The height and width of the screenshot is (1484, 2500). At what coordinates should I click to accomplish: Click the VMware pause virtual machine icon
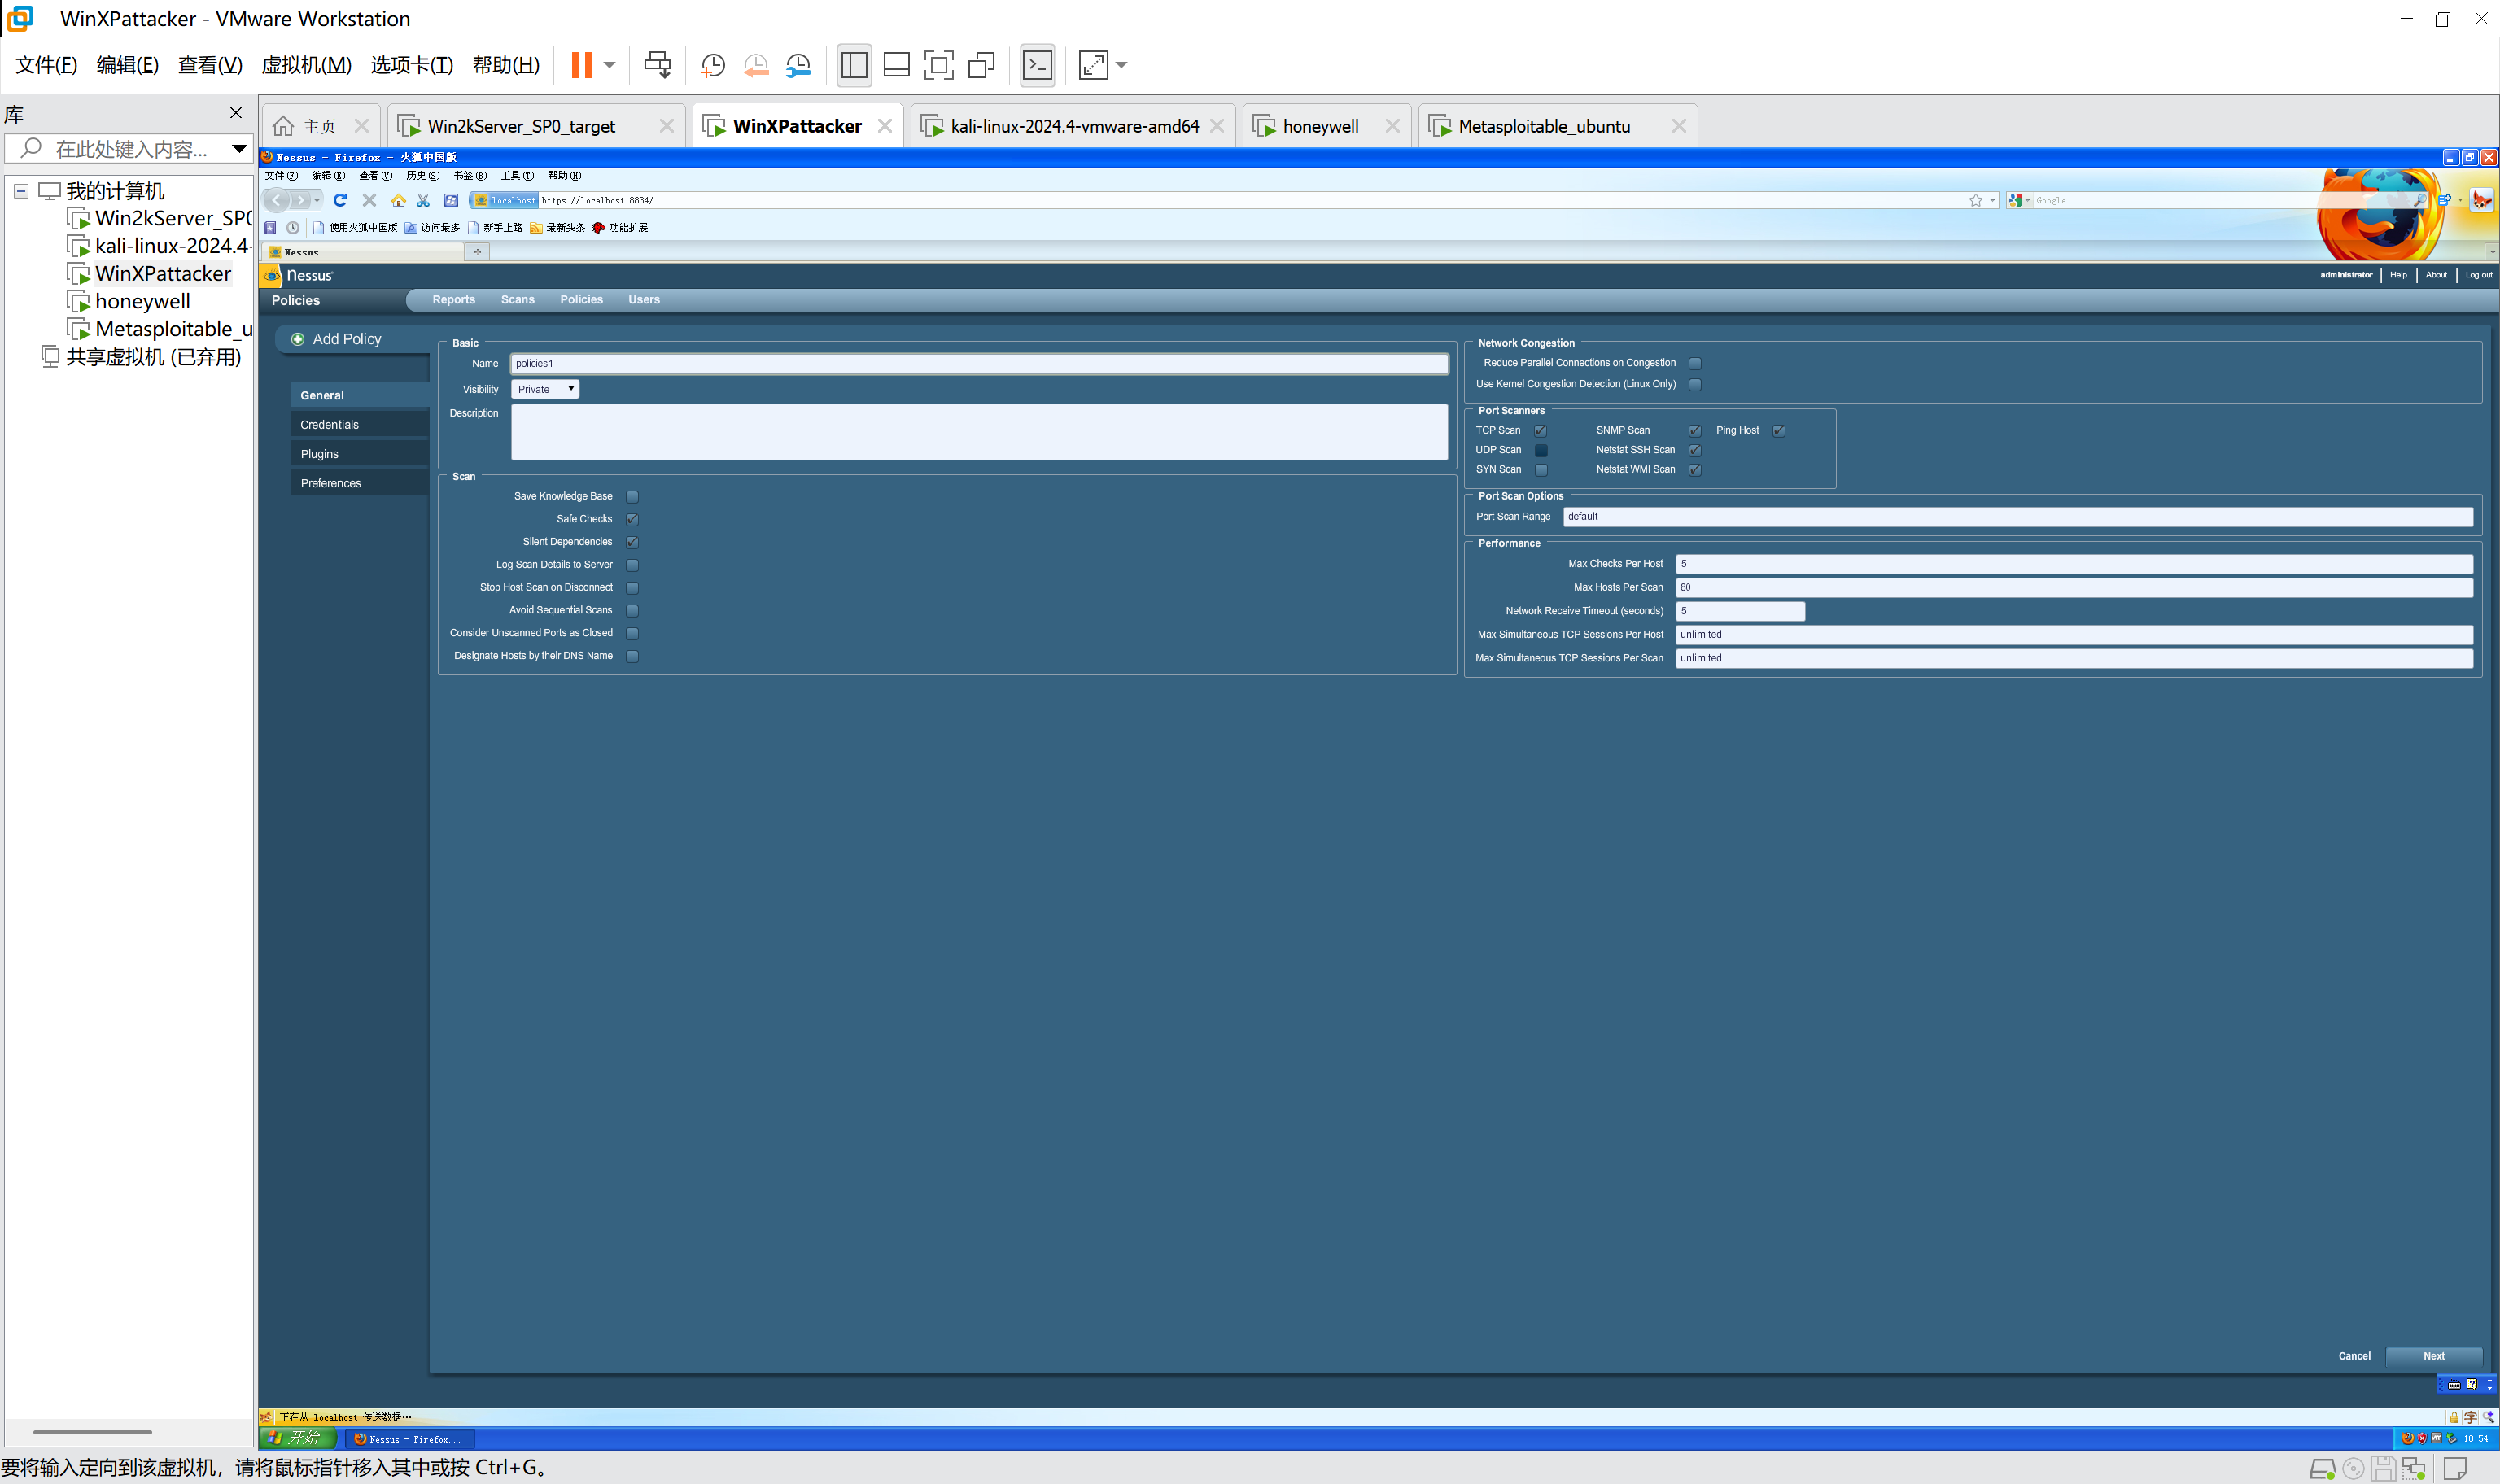(581, 65)
